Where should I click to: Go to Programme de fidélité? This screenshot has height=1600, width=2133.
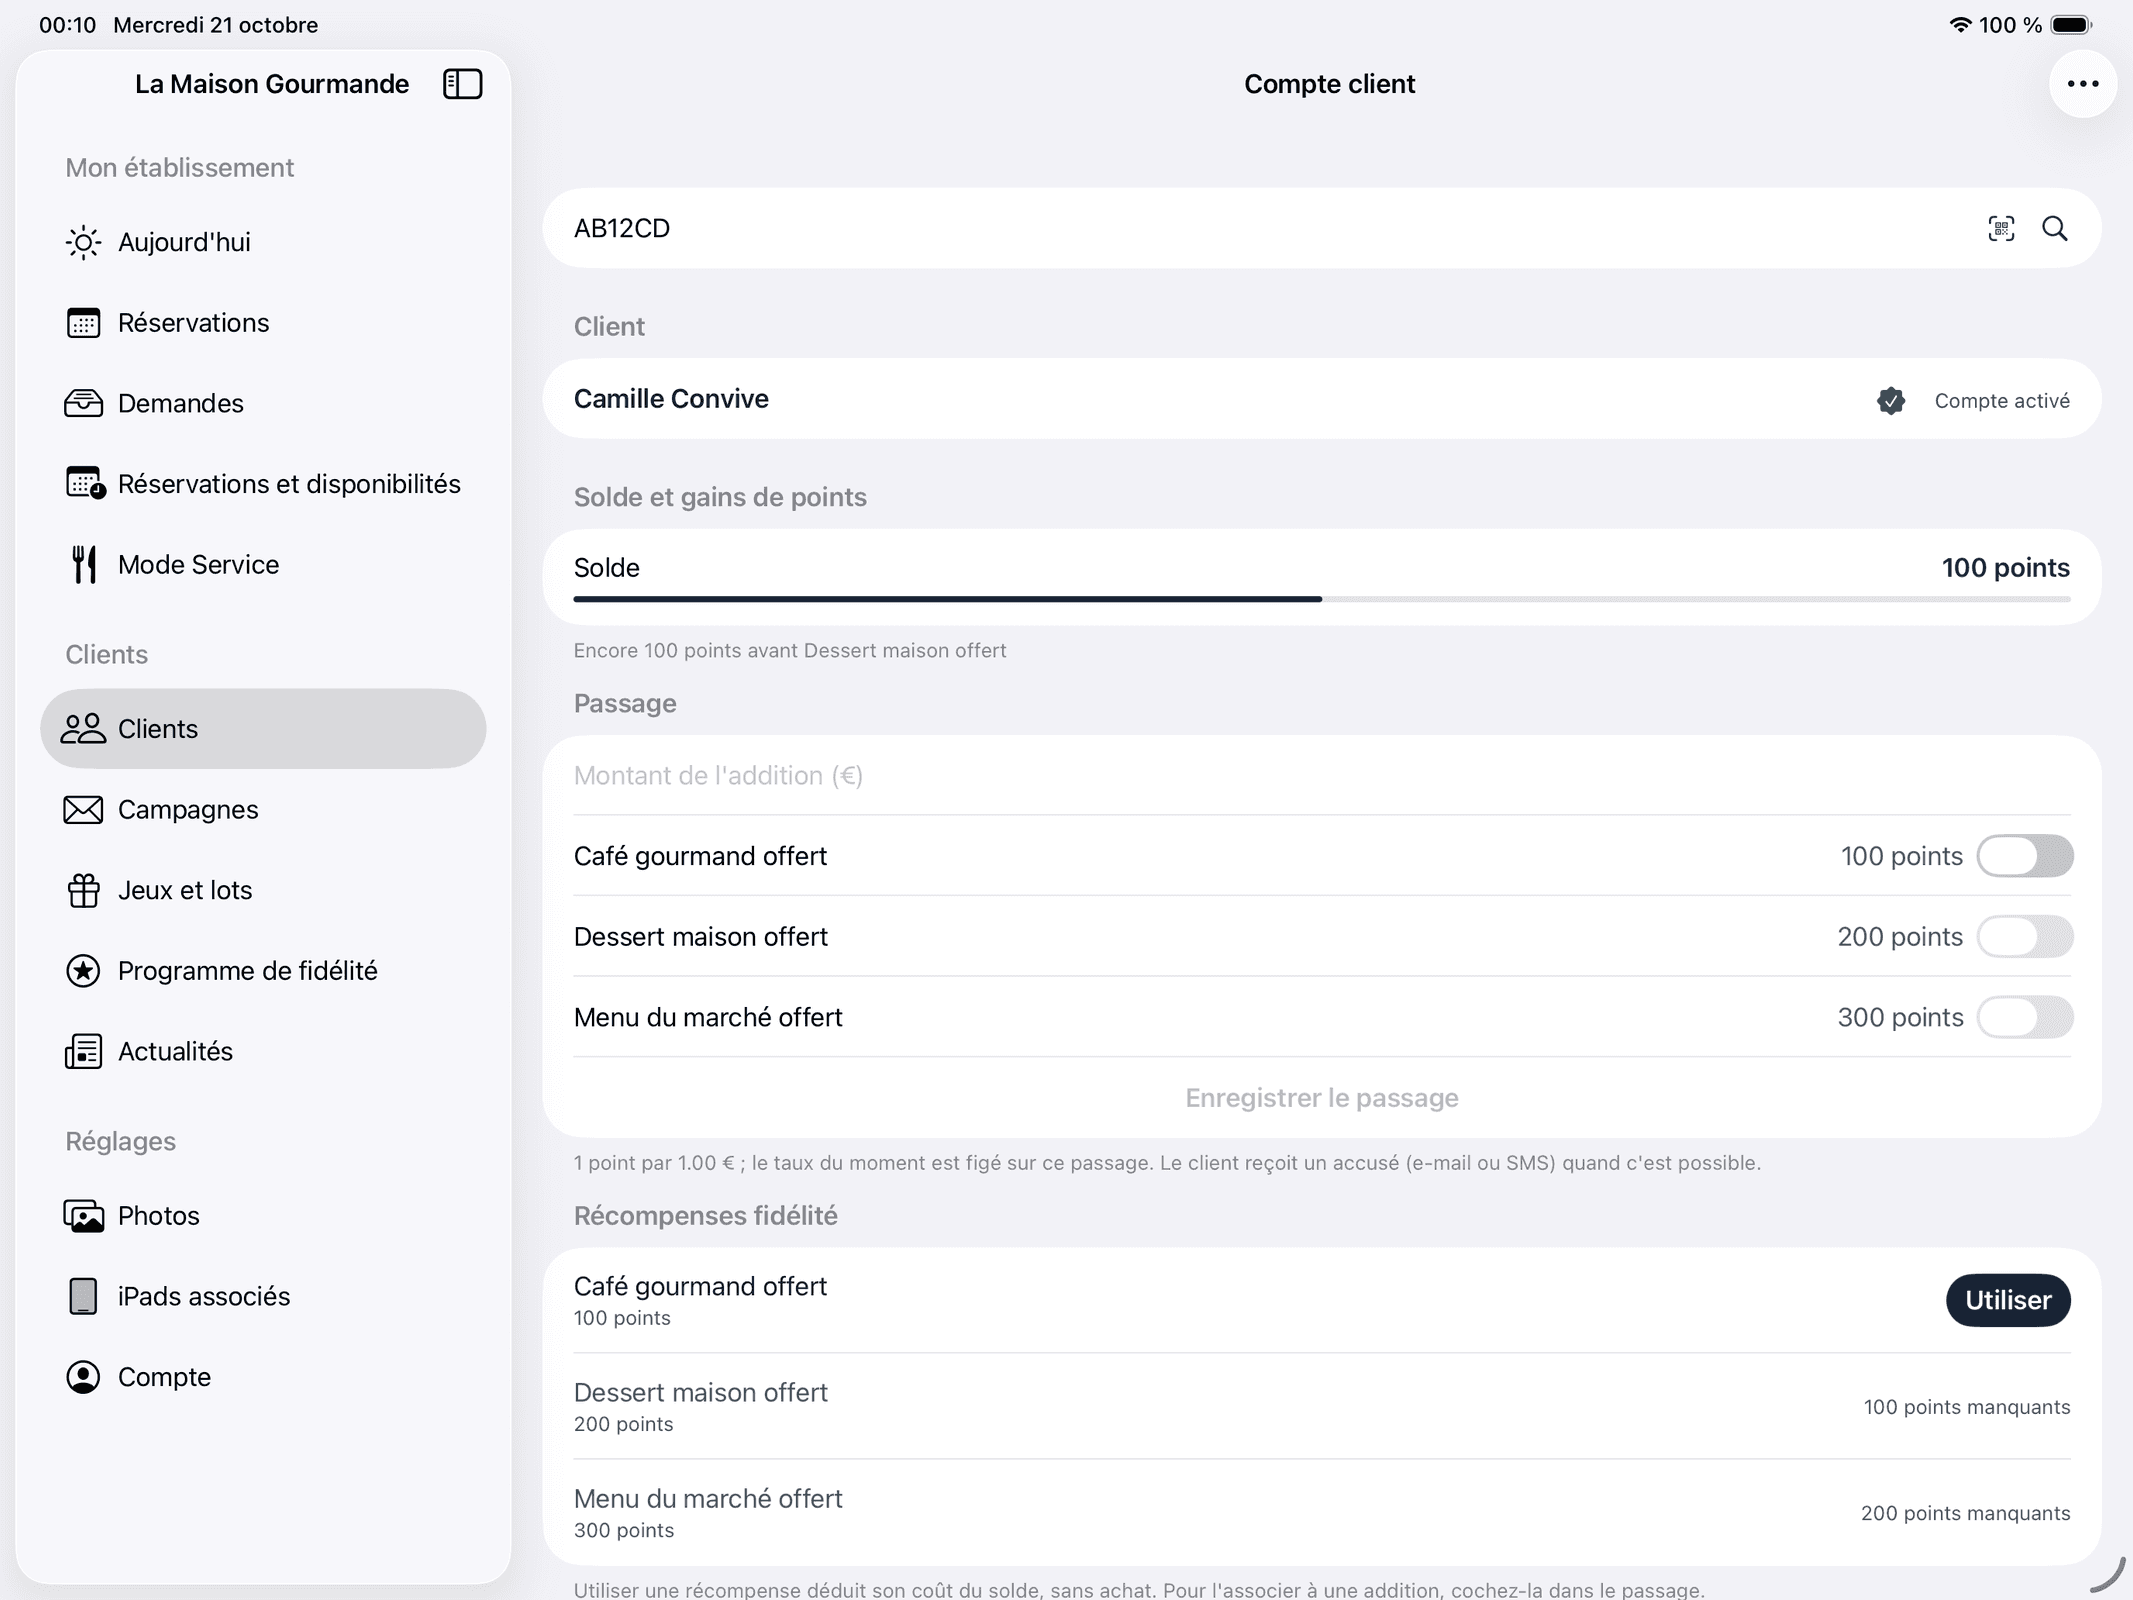pyautogui.click(x=263, y=971)
